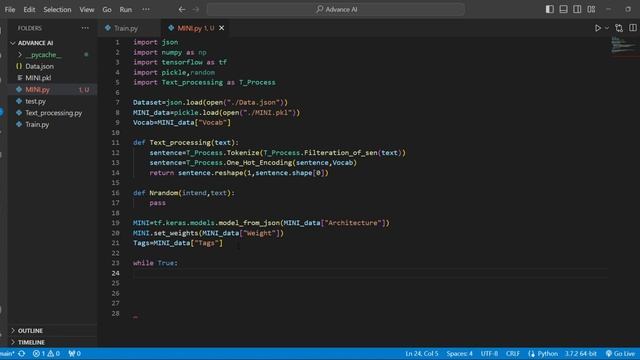Switch to the Train.py editor tab

tap(126, 28)
